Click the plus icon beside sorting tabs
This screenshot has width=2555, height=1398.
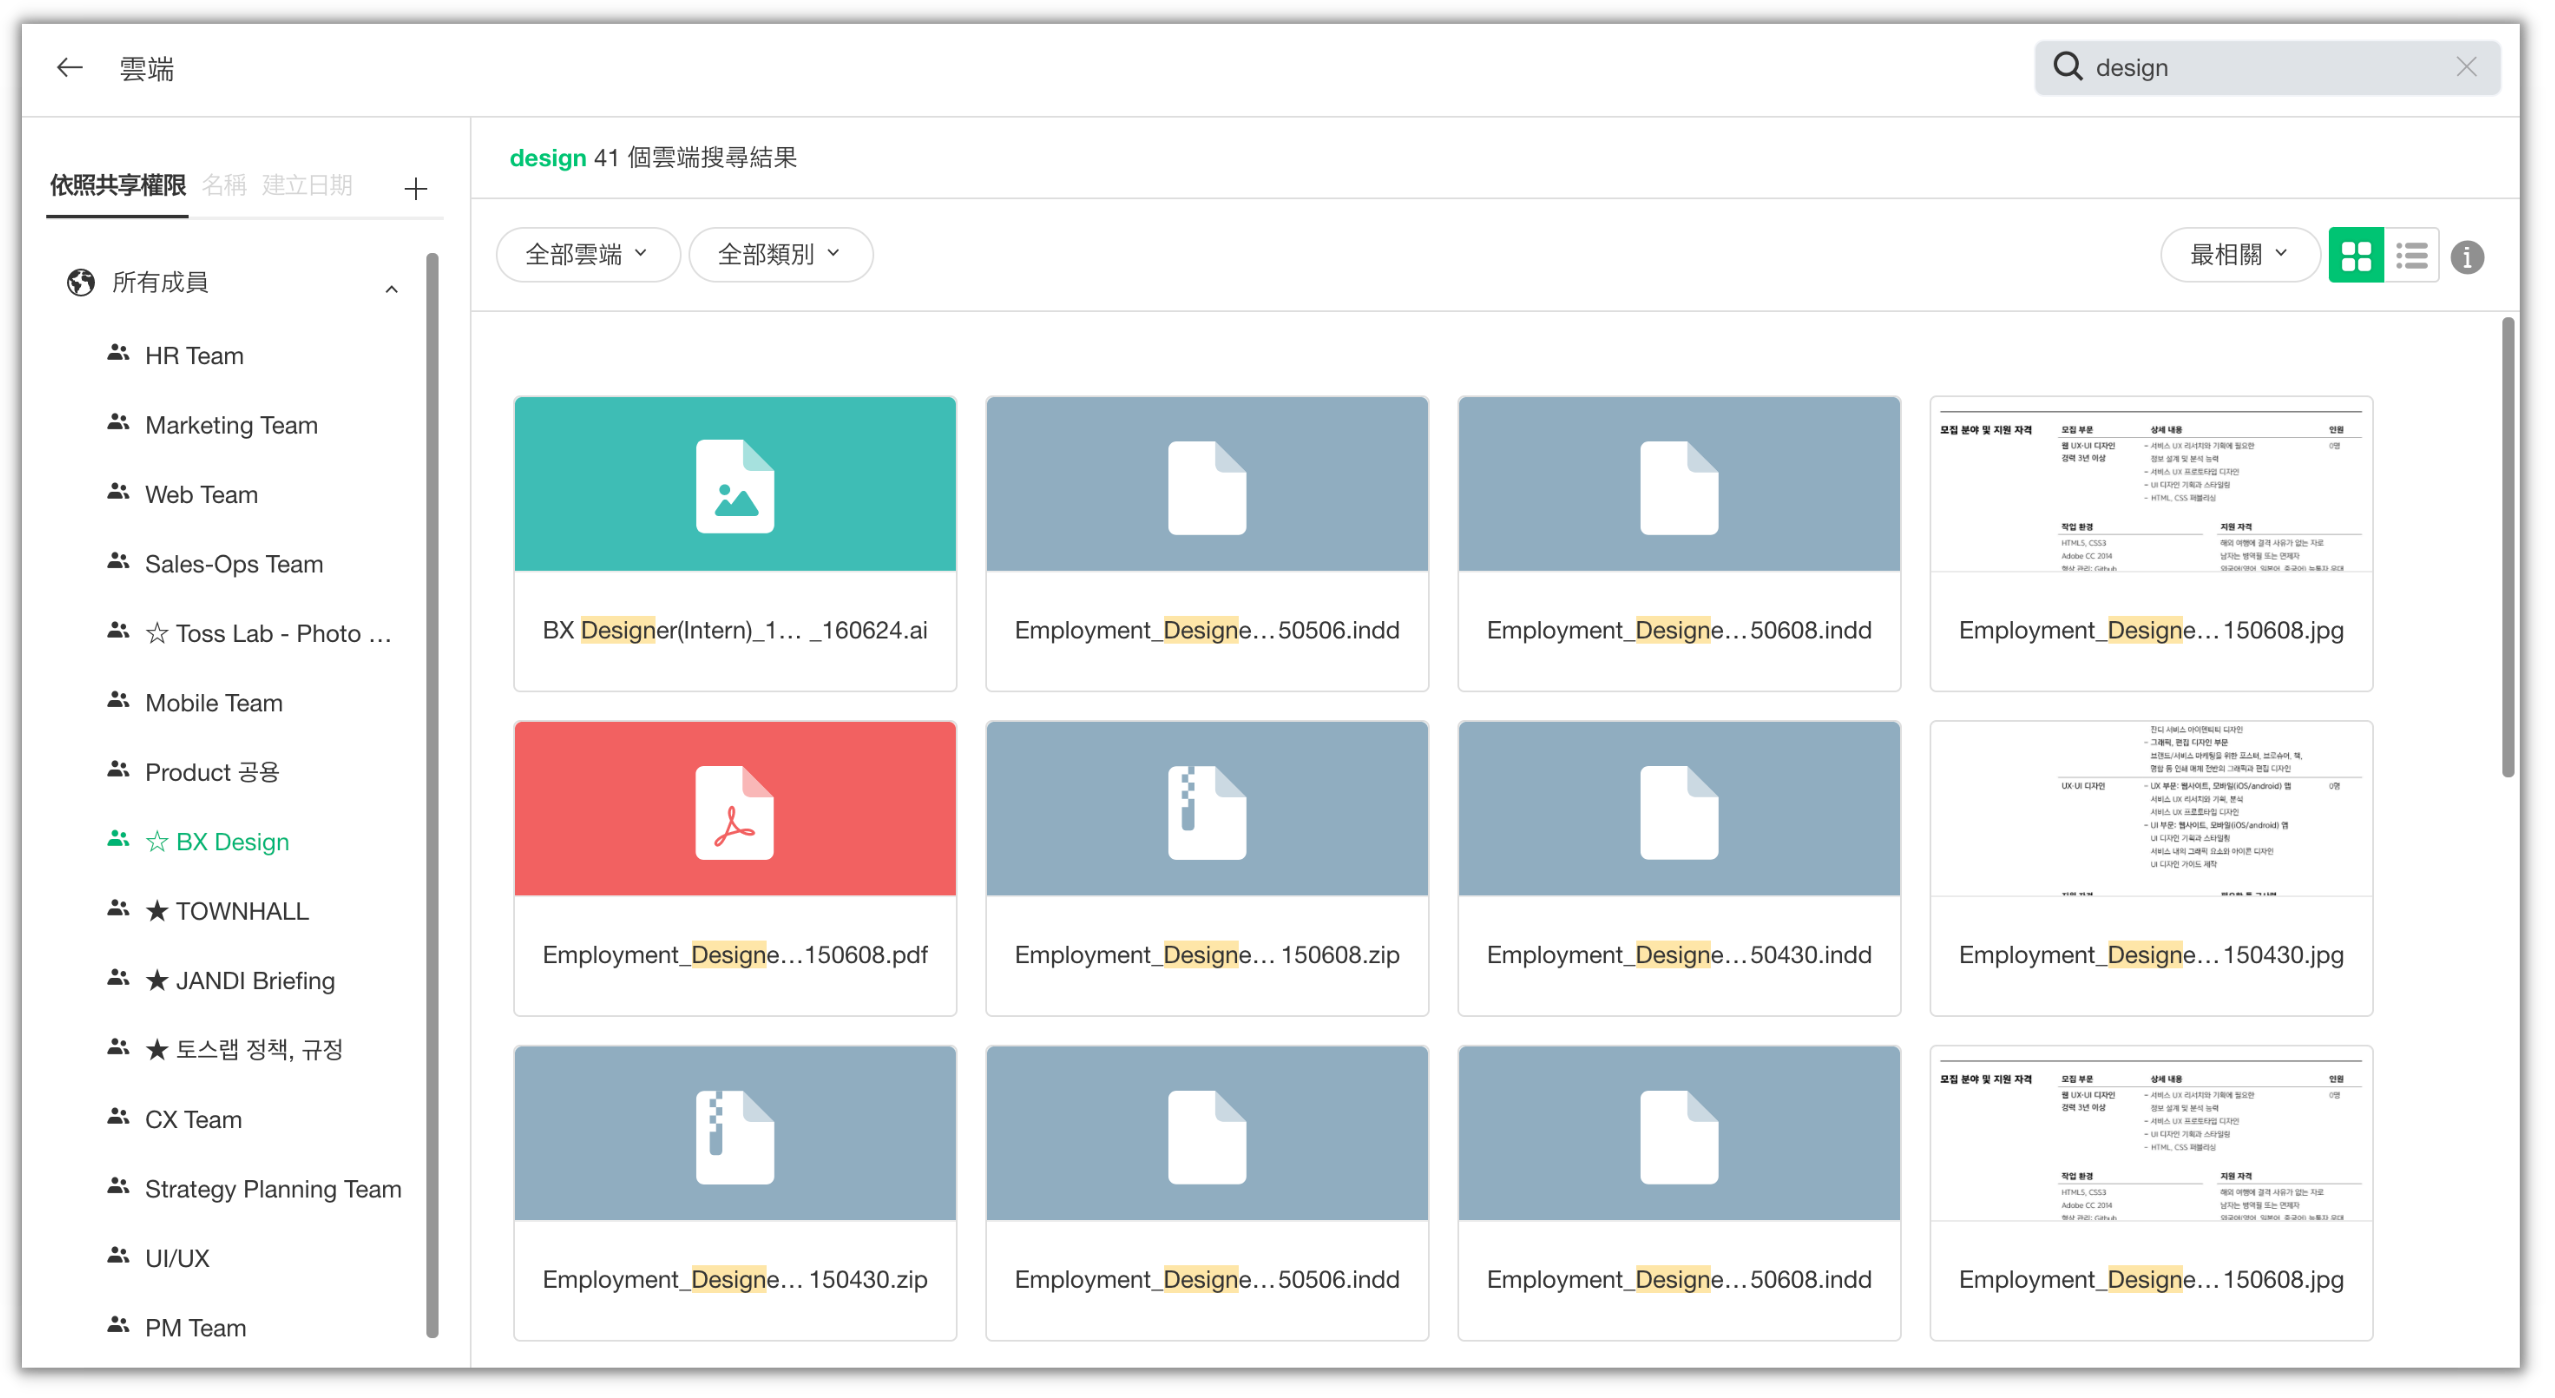416,188
